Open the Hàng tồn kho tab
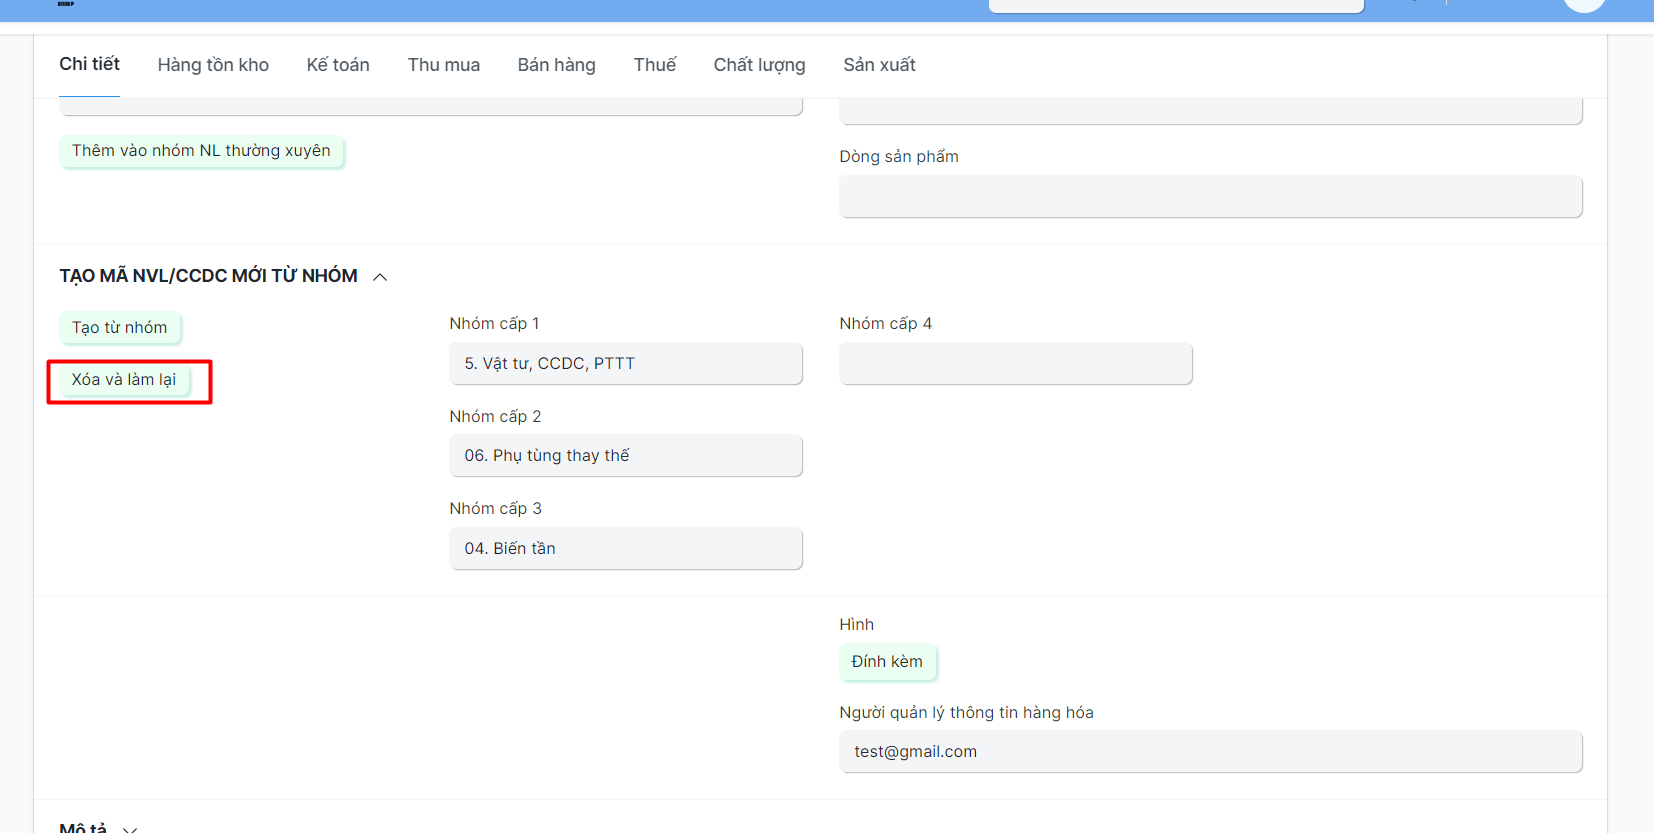Viewport: 1654px width, 833px height. (x=213, y=65)
